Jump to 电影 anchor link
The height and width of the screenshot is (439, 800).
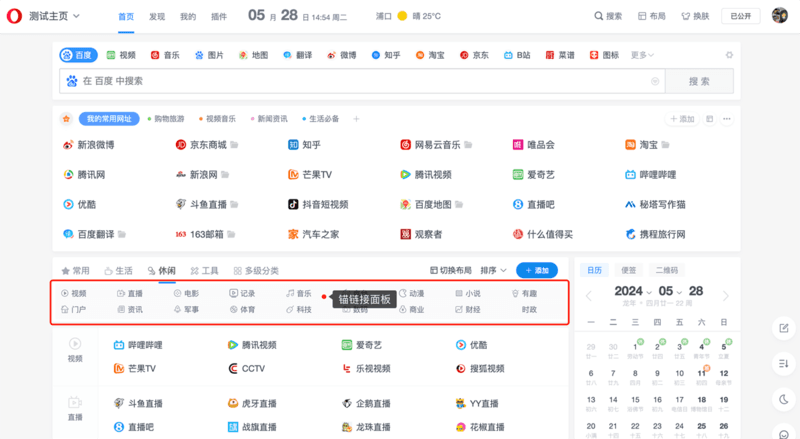186,294
